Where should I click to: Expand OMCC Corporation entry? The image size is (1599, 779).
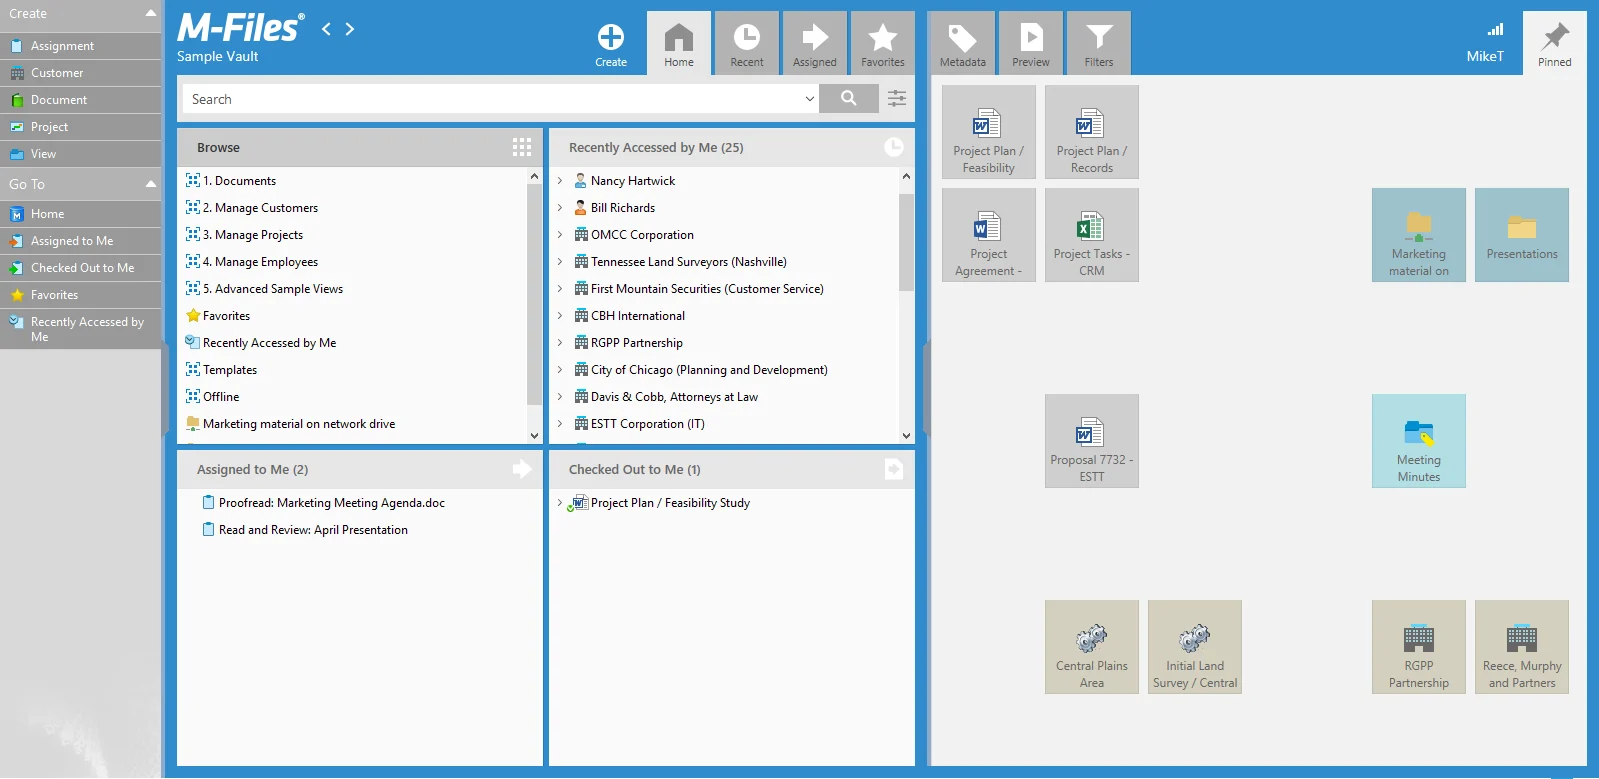click(560, 235)
